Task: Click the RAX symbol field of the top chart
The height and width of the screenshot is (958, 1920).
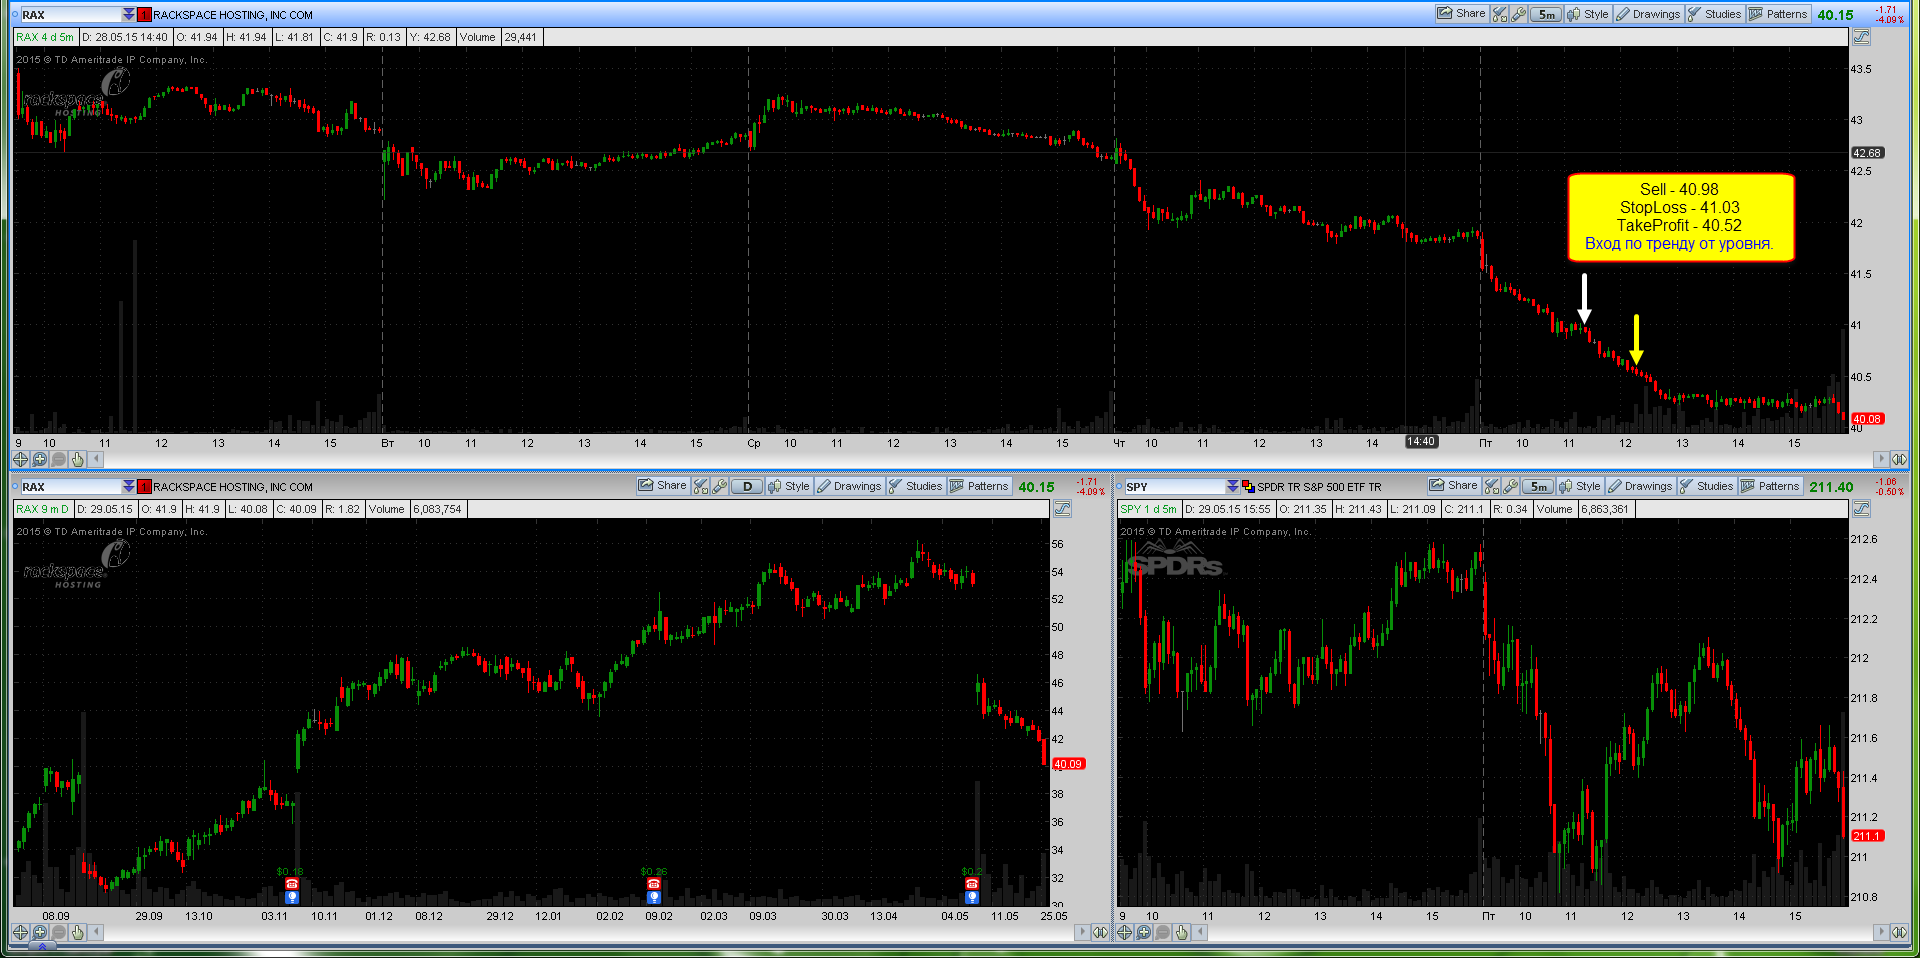Action: (x=70, y=15)
